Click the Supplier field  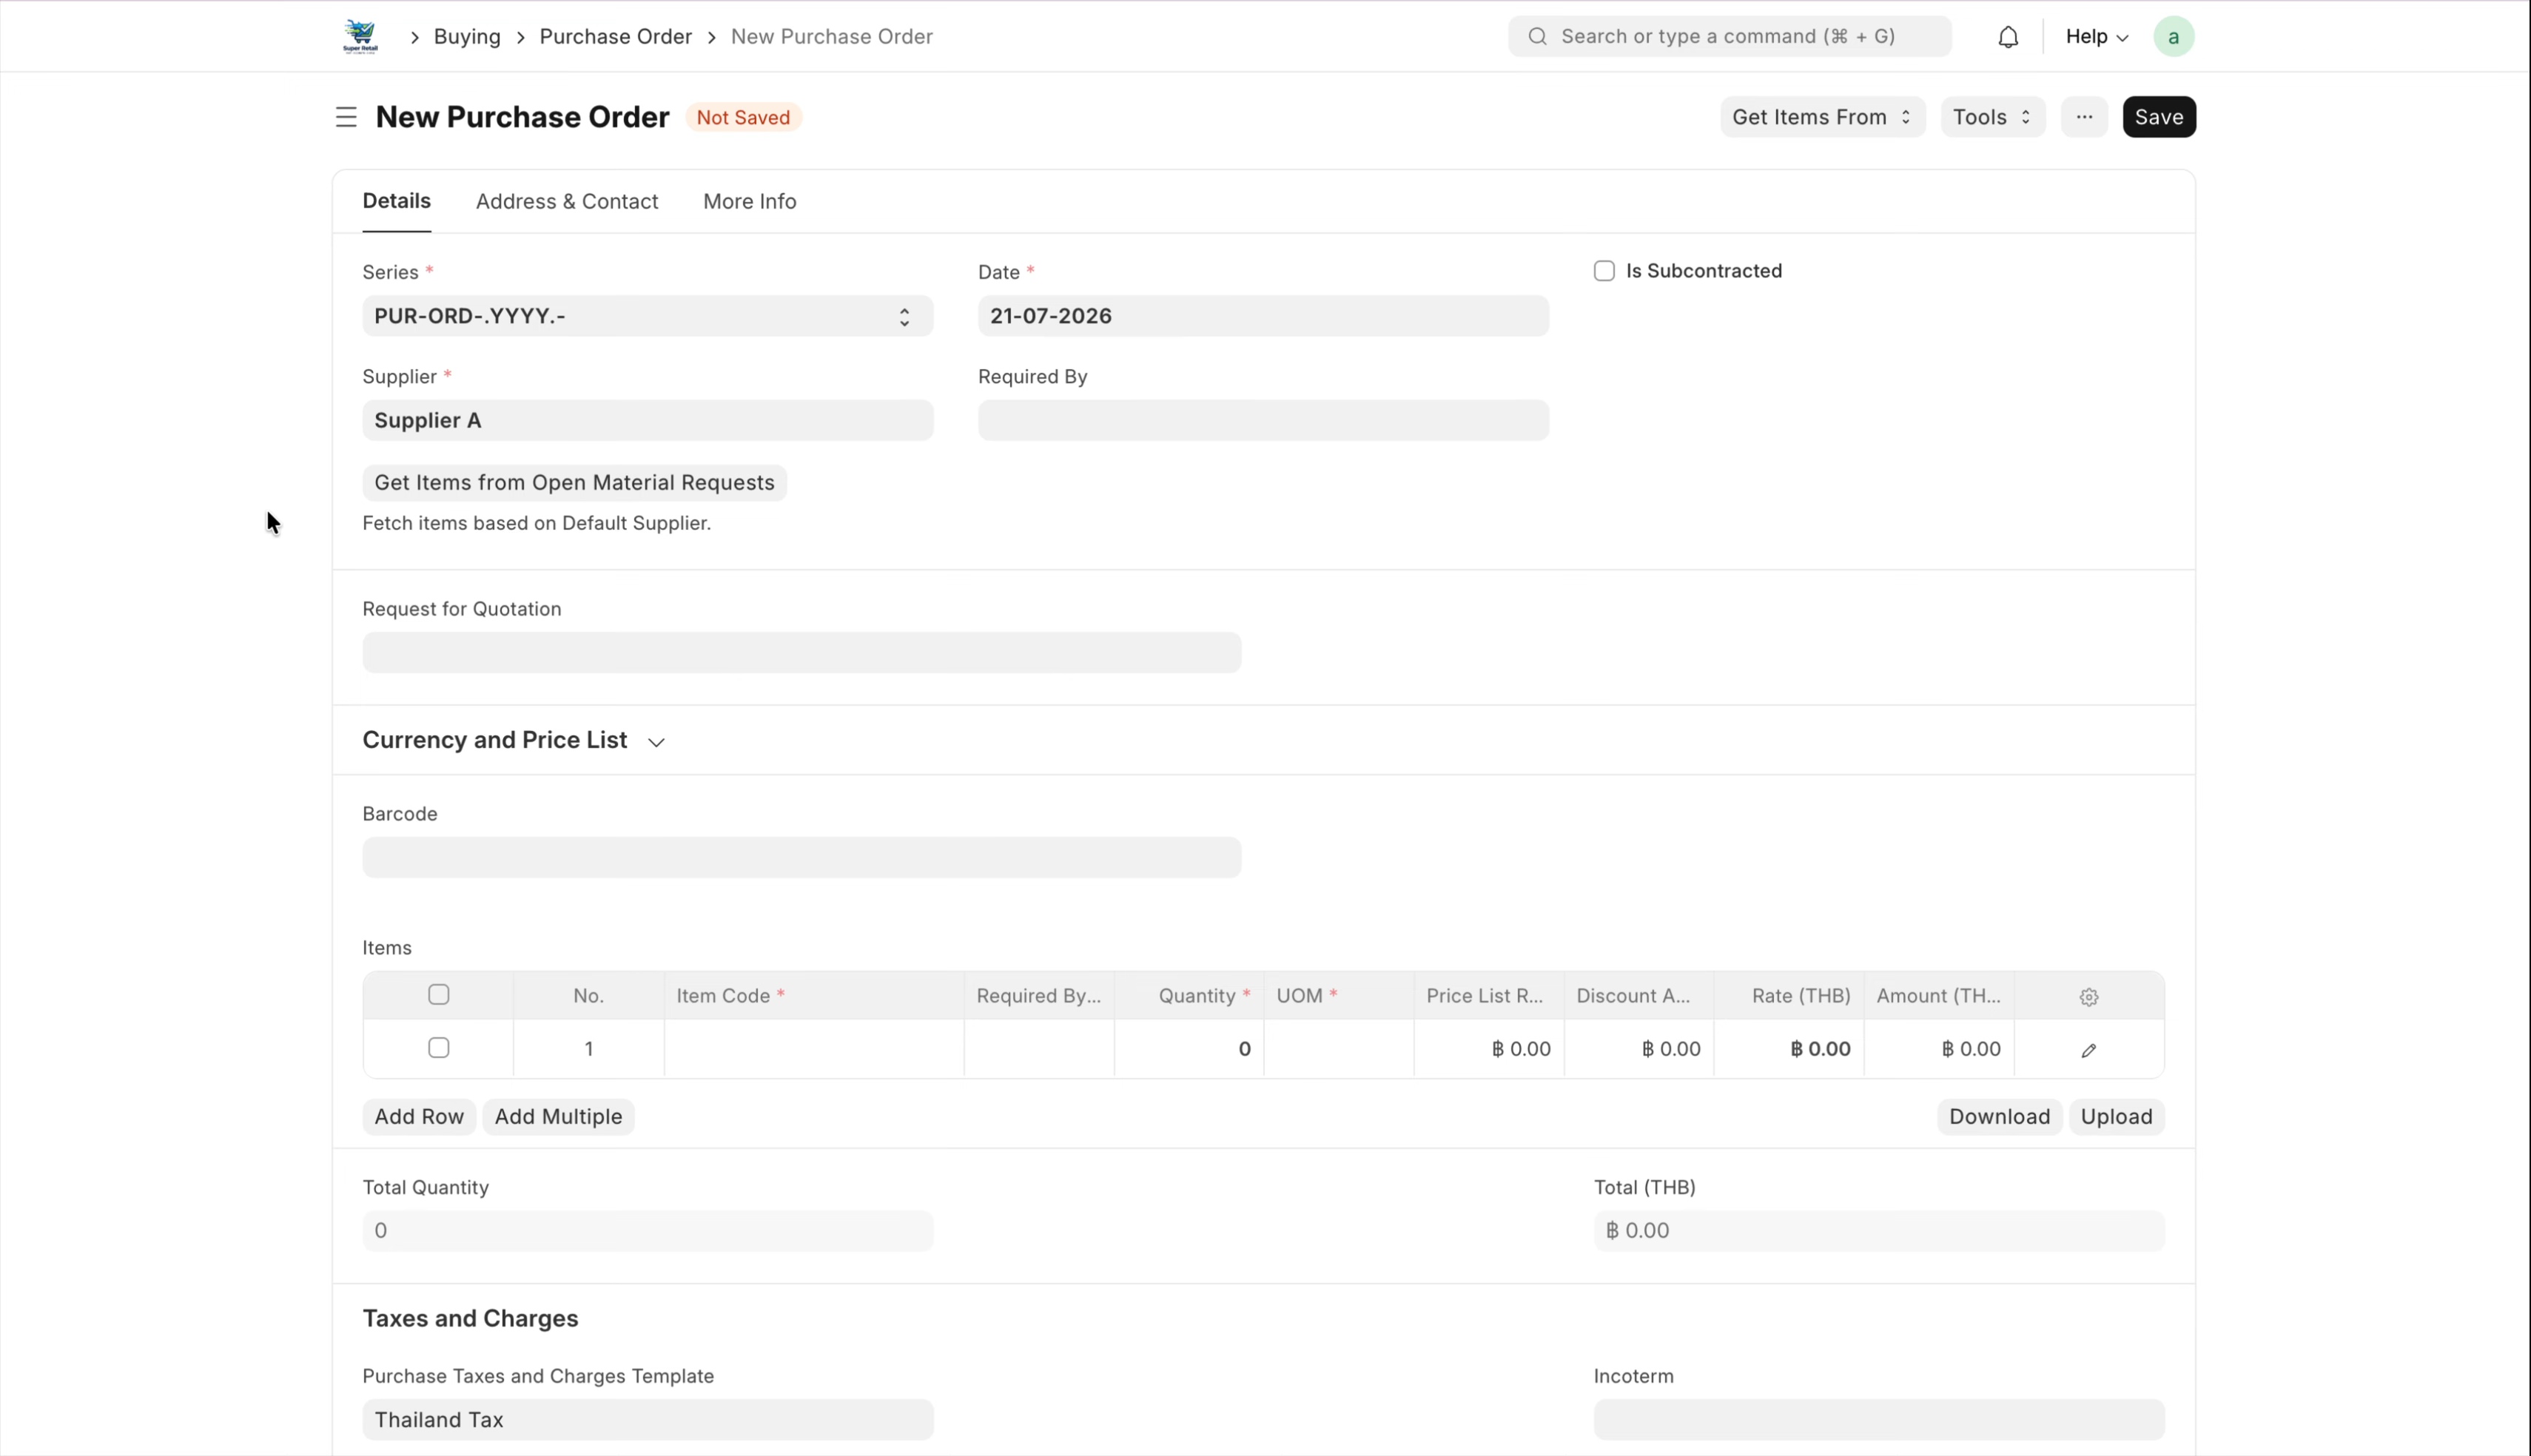click(x=647, y=420)
